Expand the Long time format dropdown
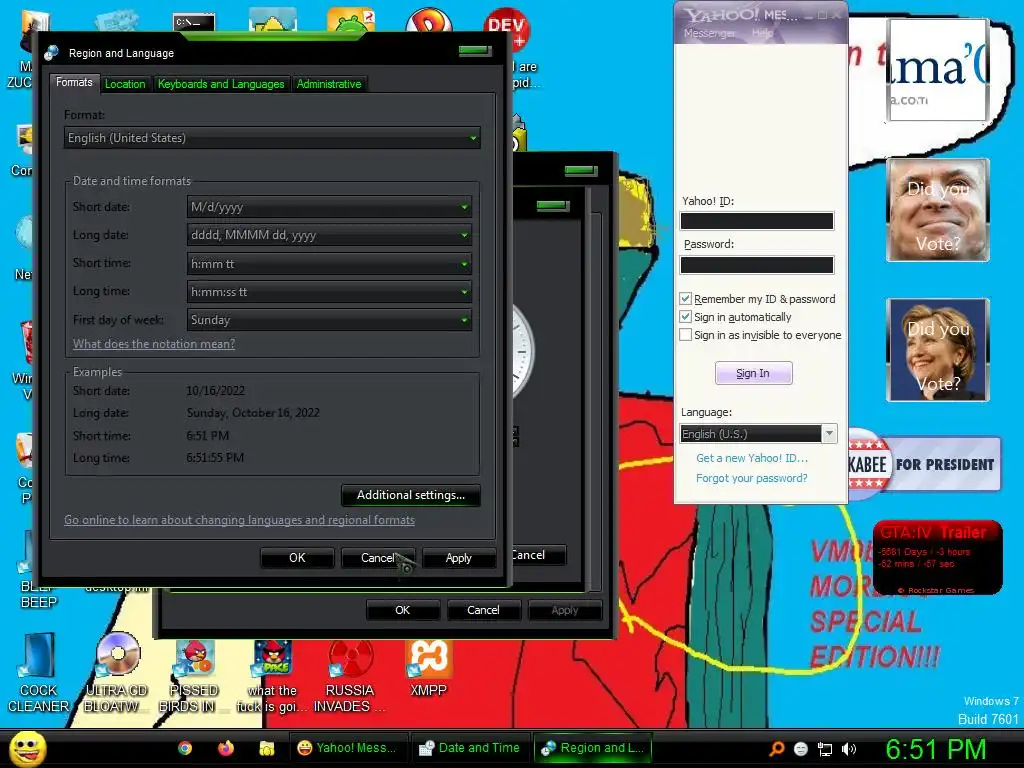 point(329,292)
